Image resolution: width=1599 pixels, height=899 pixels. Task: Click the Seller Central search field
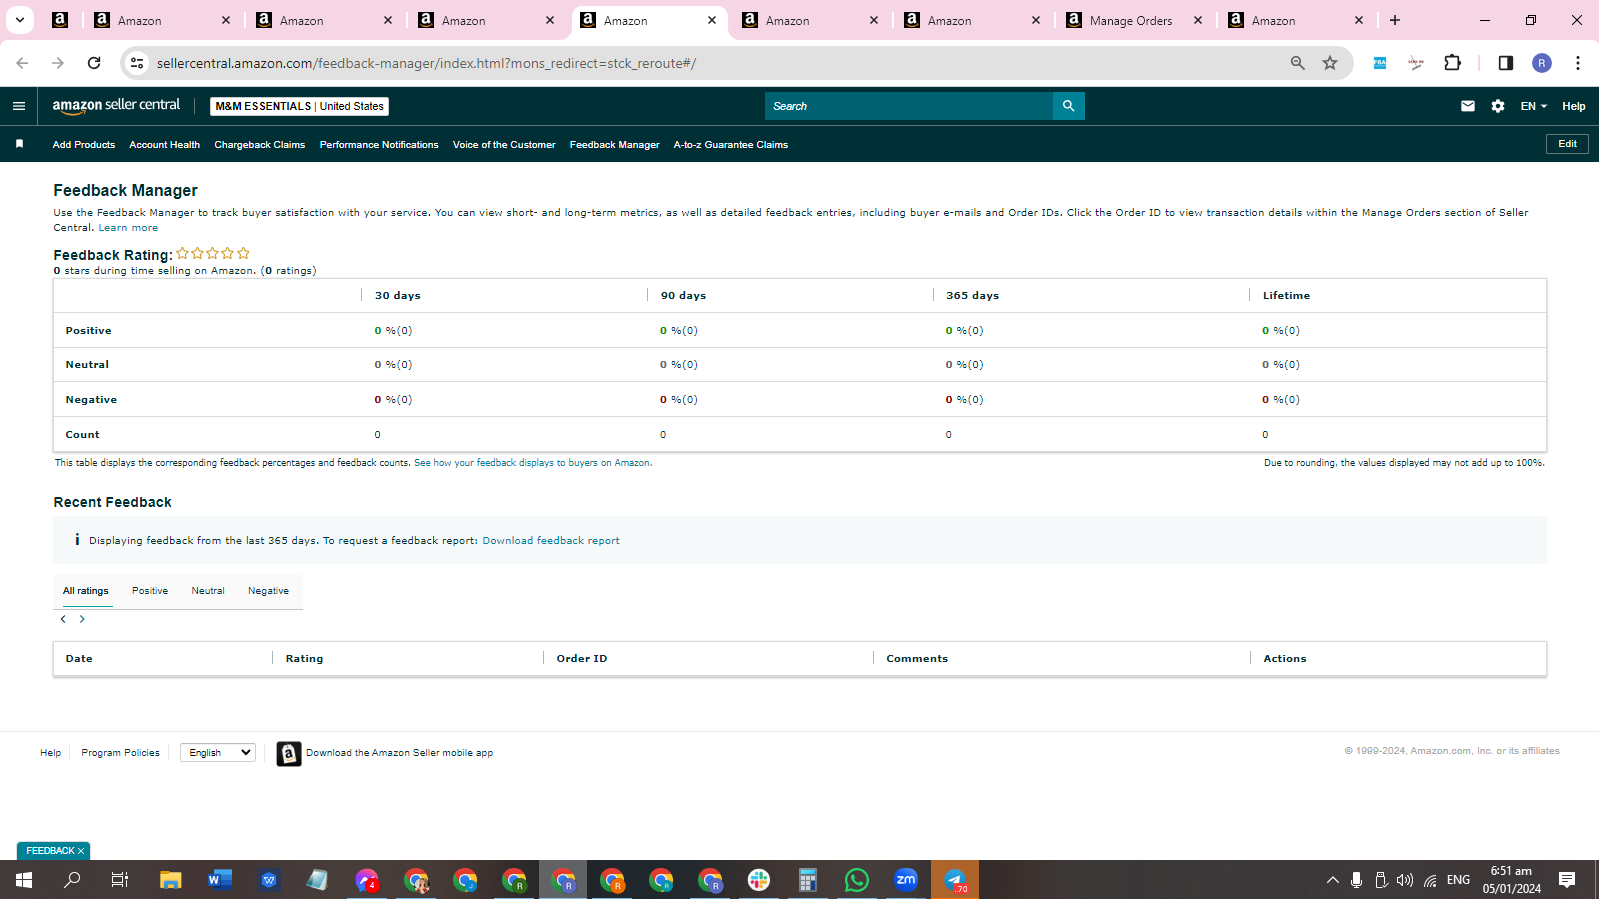pos(908,106)
